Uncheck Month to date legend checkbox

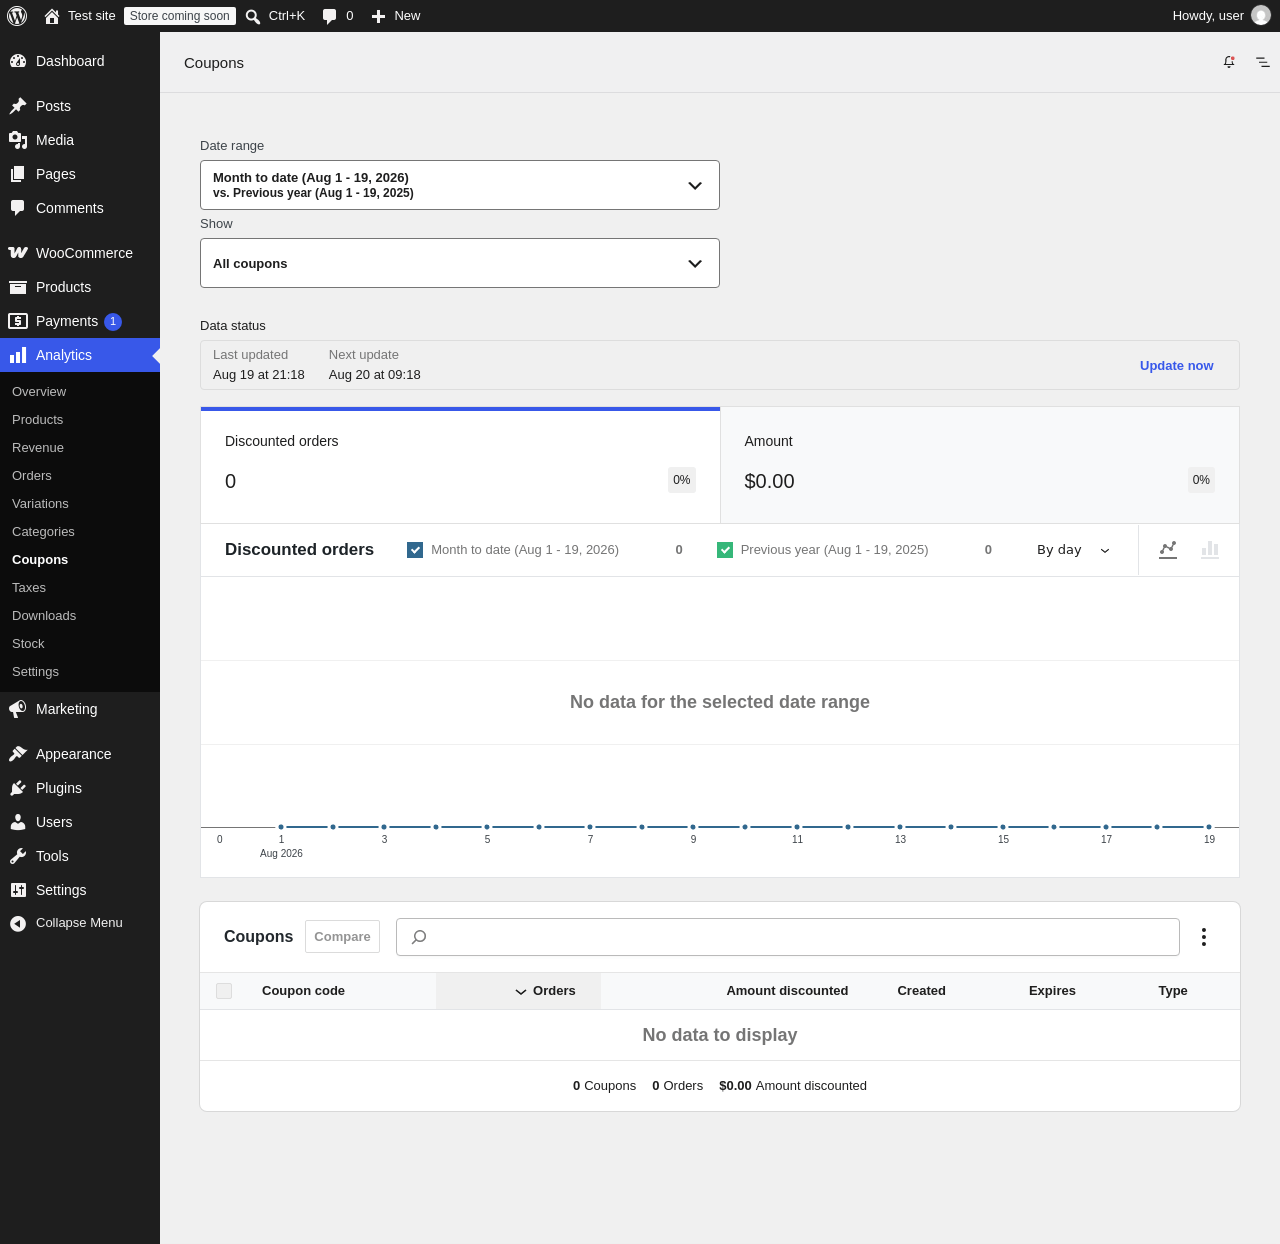click(x=415, y=550)
